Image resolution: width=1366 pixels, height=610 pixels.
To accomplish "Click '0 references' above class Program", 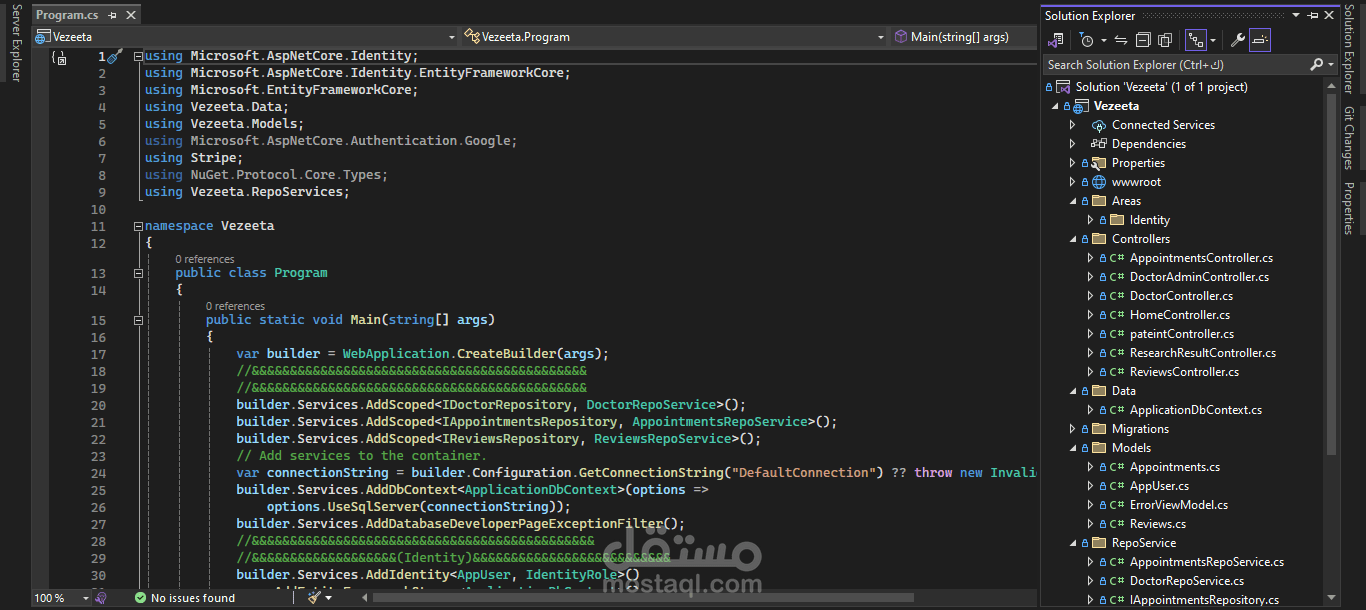I will click(x=205, y=259).
